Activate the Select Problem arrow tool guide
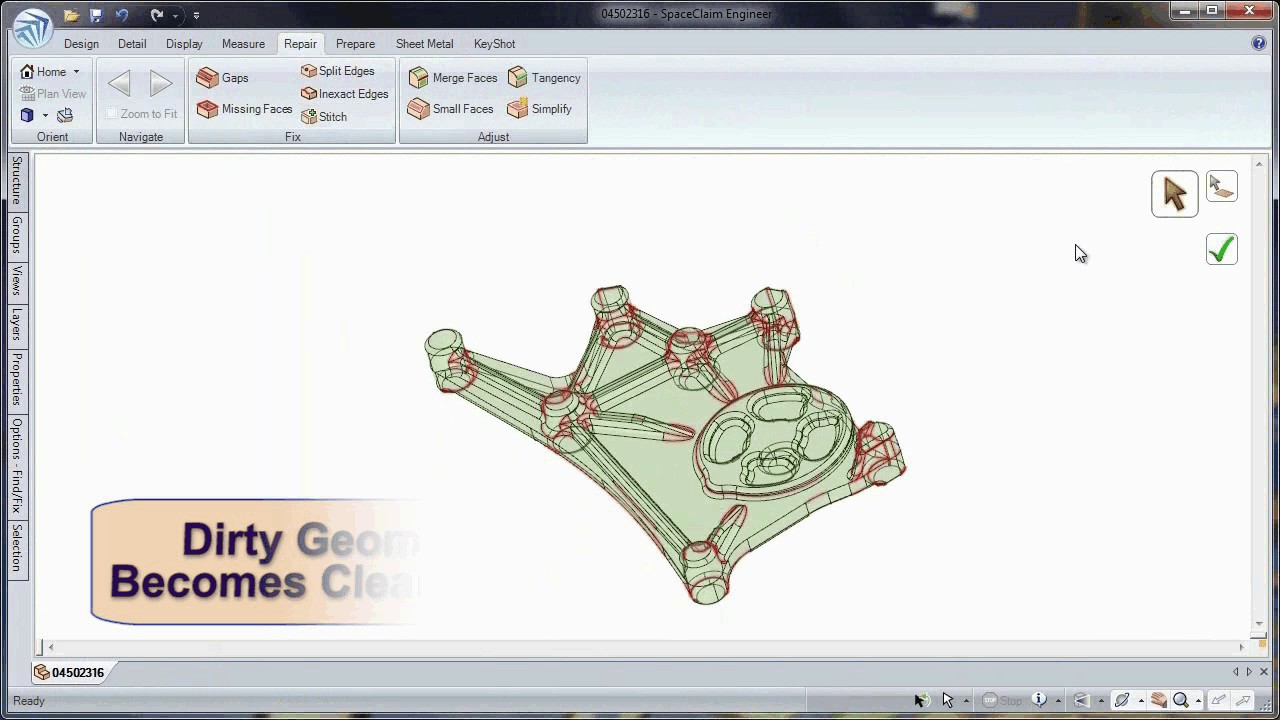This screenshot has width=1280, height=720. tap(1175, 194)
